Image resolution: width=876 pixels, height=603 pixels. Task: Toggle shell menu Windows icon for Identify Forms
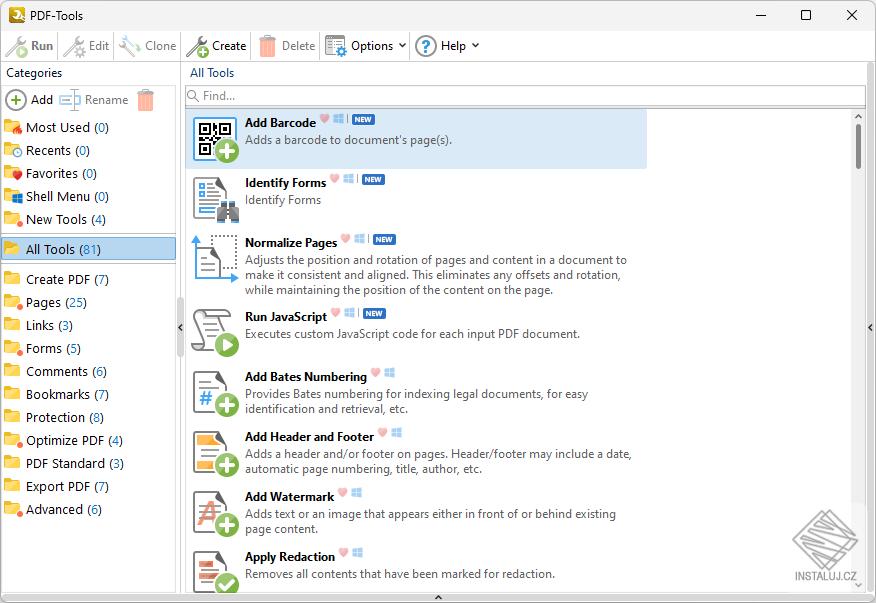click(349, 178)
